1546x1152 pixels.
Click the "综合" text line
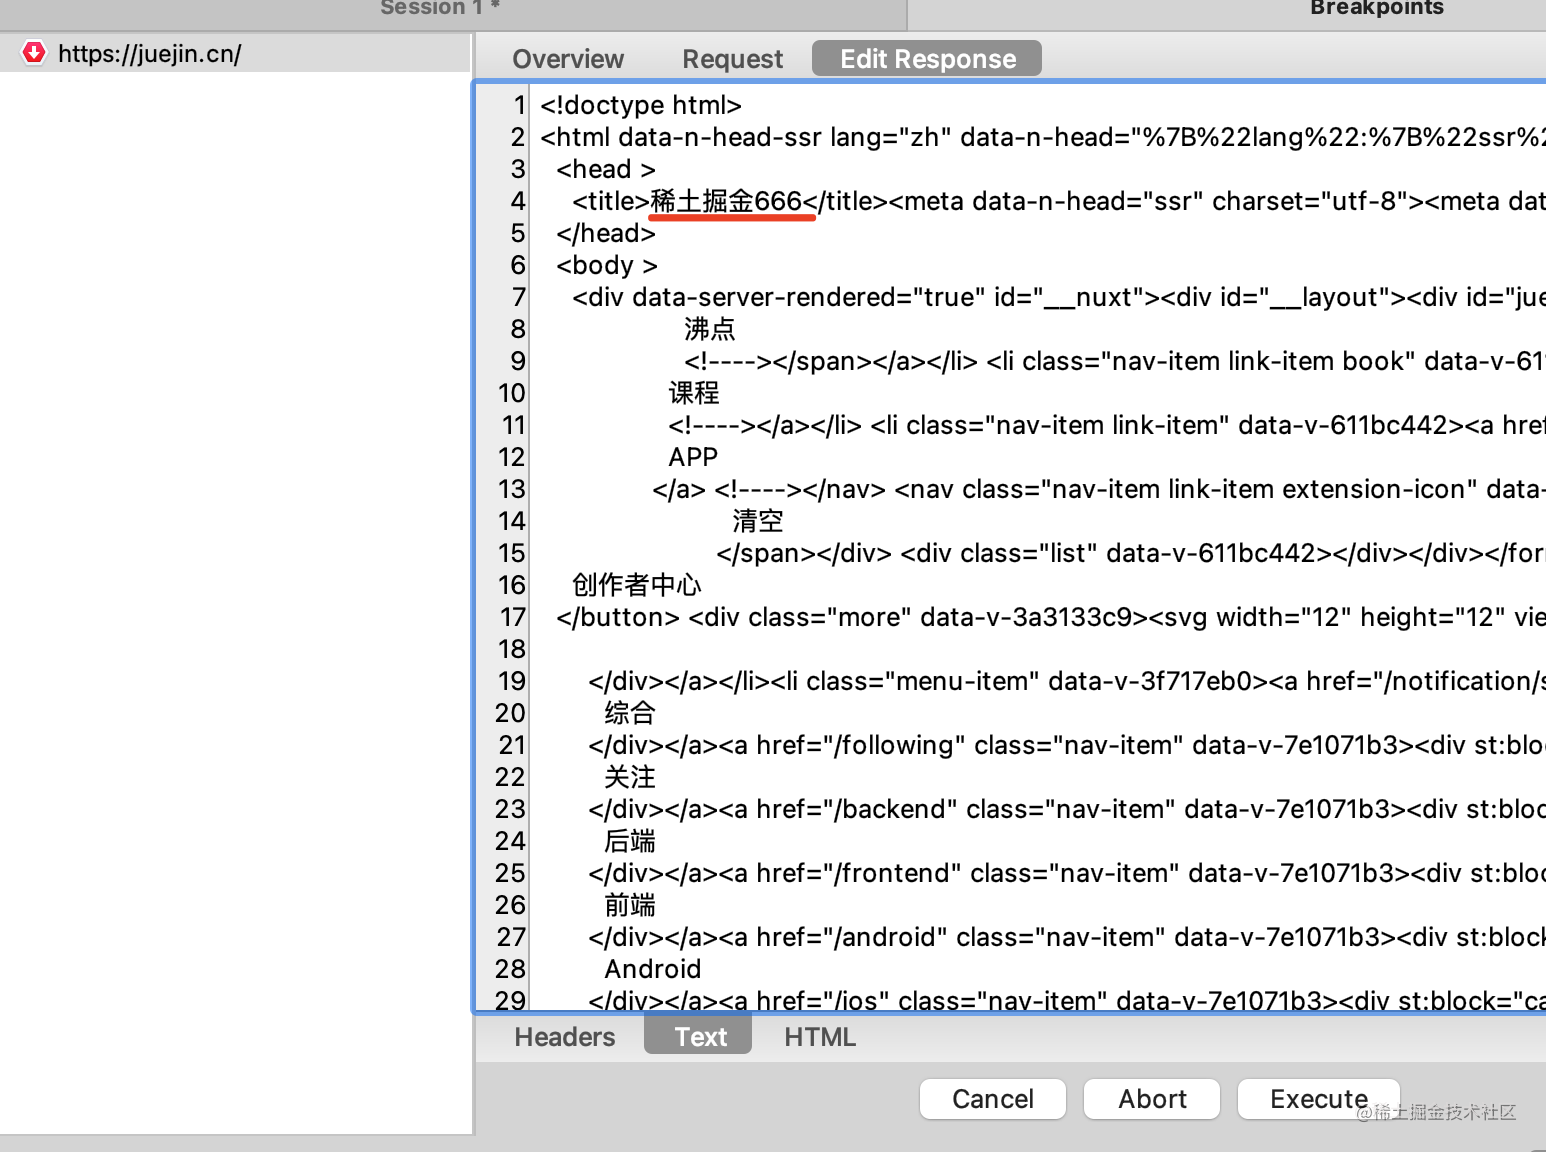coord(630,713)
